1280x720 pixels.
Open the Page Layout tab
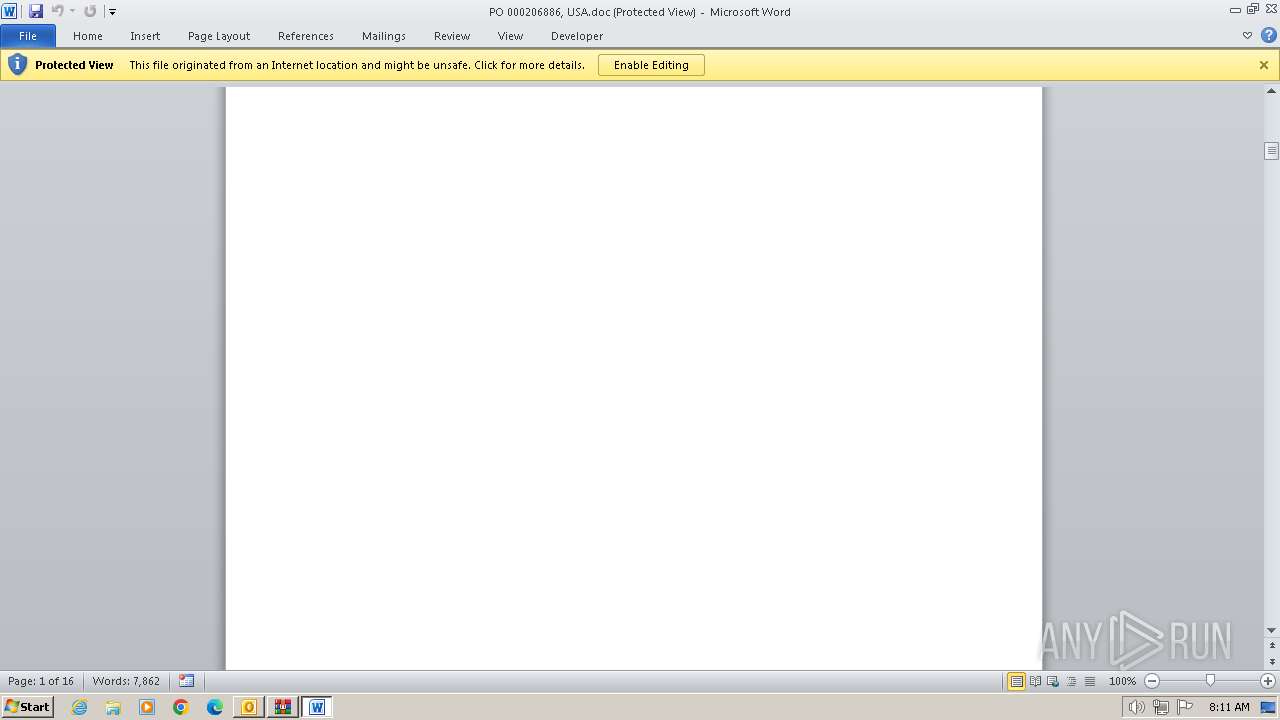219,36
